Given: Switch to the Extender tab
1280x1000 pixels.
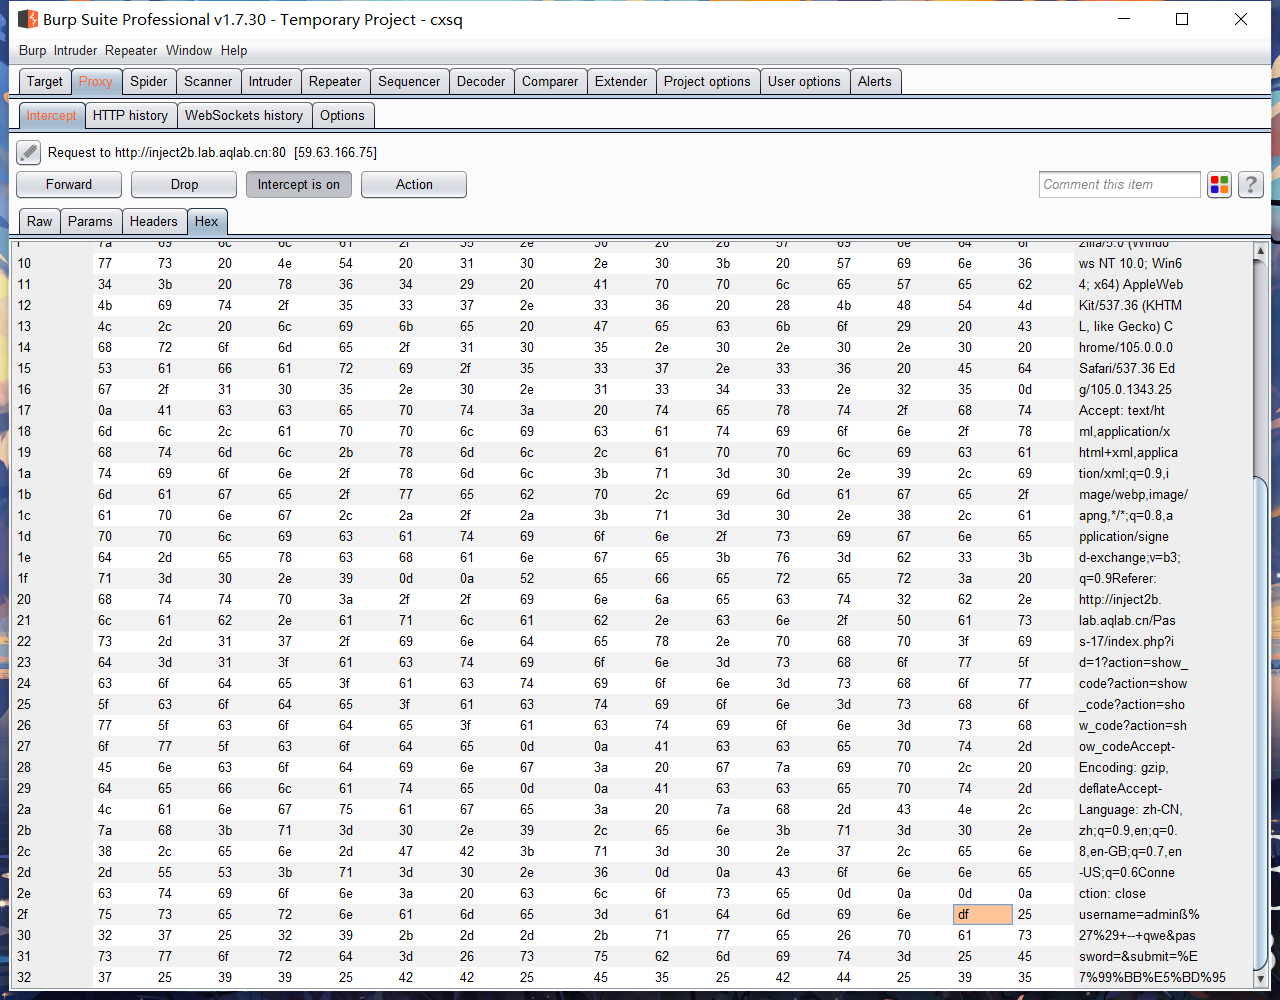Looking at the screenshot, I should click(621, 82).
